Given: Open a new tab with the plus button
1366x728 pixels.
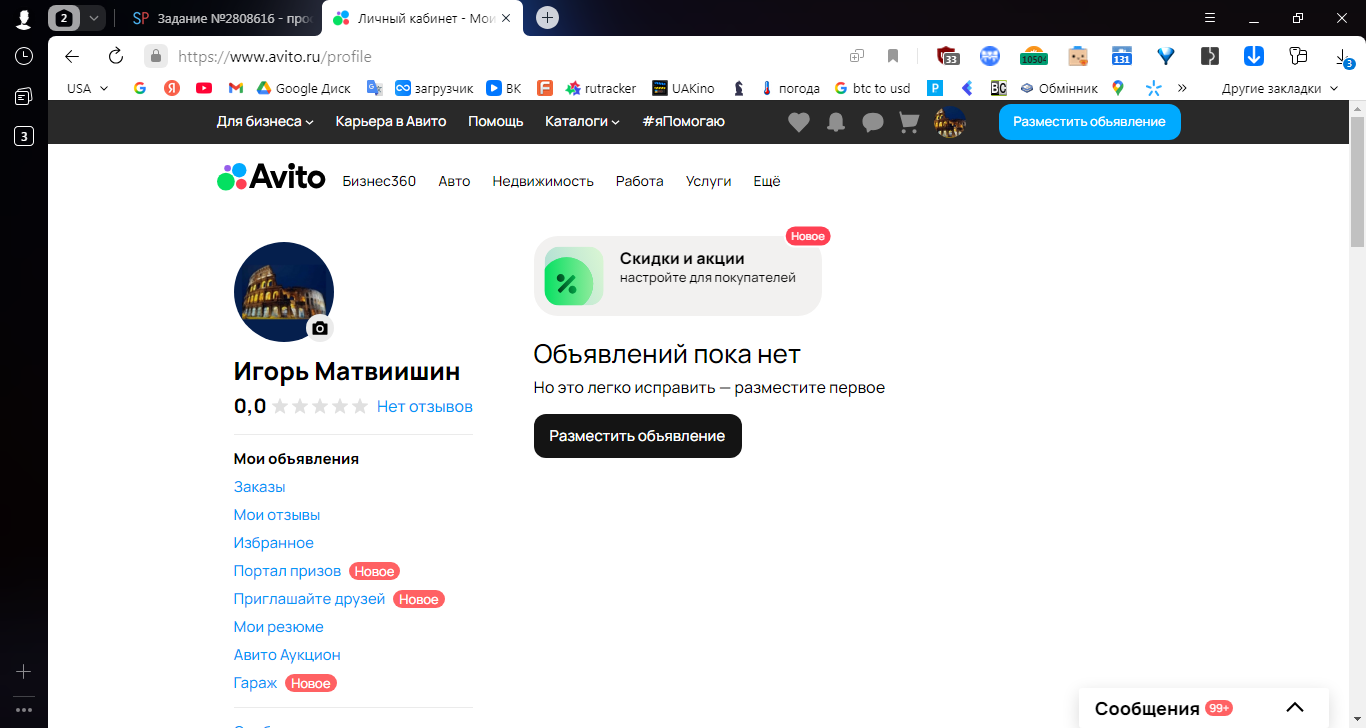Looking at the screenshot, I should [x=547, y=17].
